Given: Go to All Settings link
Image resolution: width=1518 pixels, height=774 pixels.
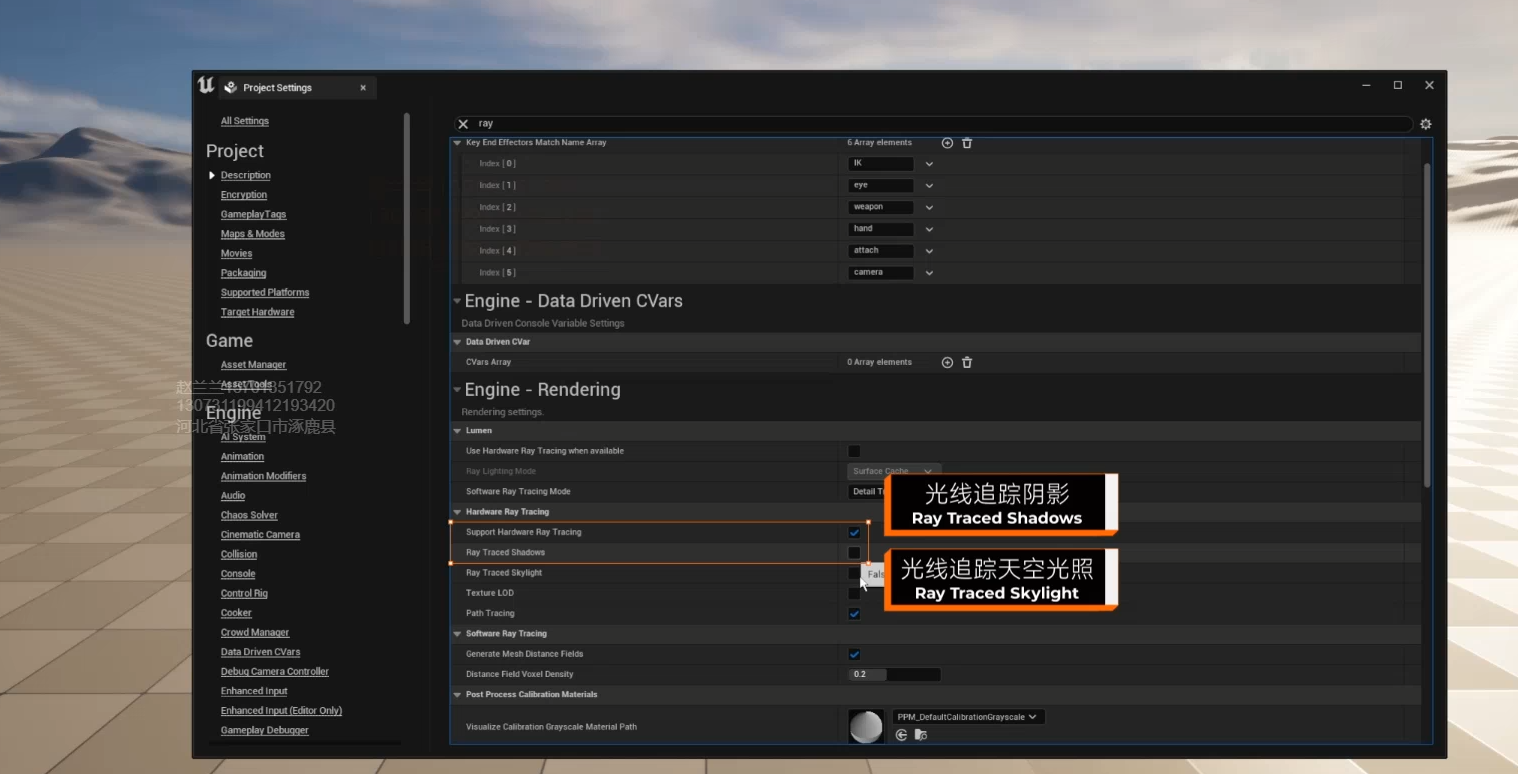Looking at the screenshot, I should [x=244, y=121].
